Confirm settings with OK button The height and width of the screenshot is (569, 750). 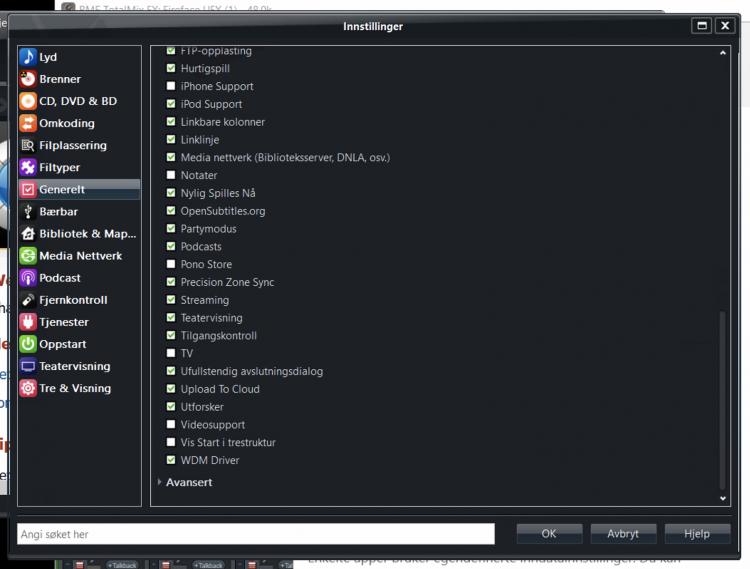(549, 534)
